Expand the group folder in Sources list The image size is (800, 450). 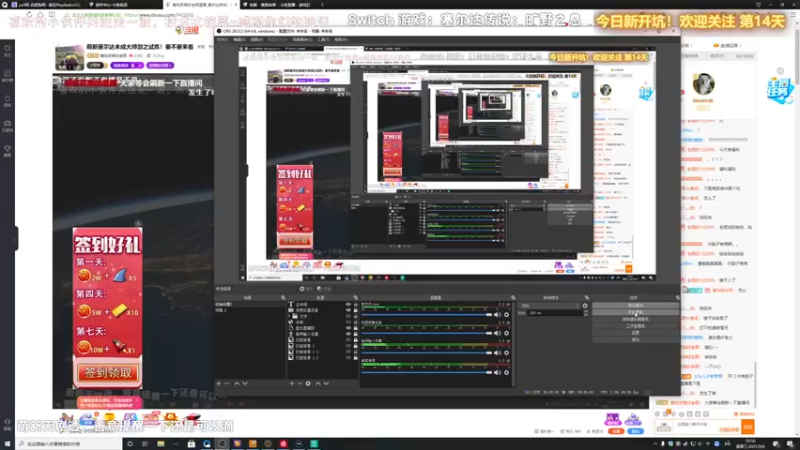pyautogui.click(x=290, y=316)
